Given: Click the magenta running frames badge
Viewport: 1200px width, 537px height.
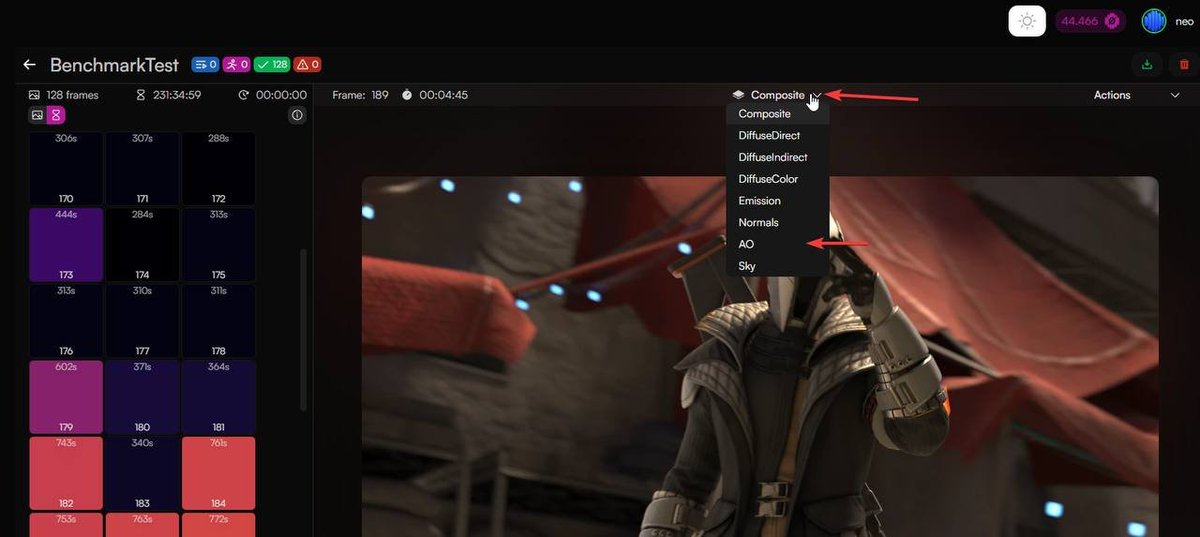Looking at the screenshot, I should (236, 65).
